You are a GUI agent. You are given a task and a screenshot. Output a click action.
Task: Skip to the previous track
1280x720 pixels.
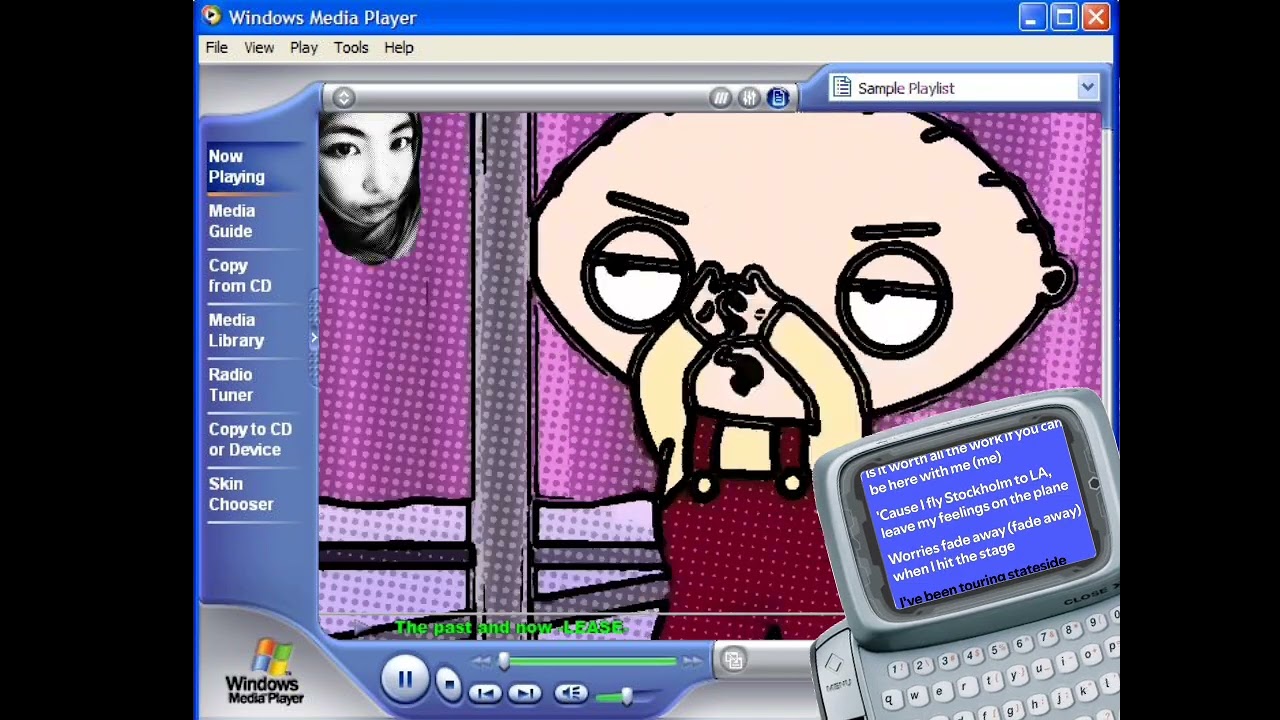click(x=485, y=692)
